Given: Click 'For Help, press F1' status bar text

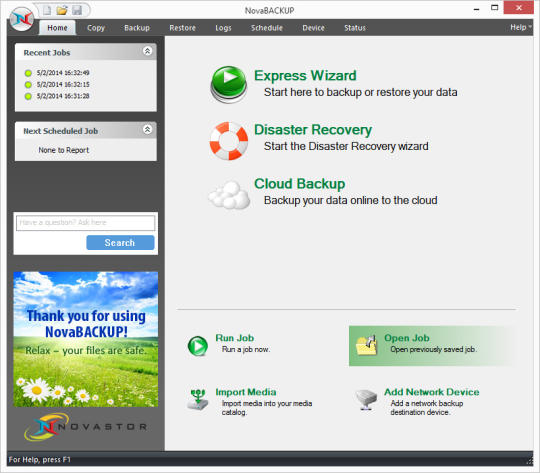Looking at the screenshot, I should pos(39,460).
